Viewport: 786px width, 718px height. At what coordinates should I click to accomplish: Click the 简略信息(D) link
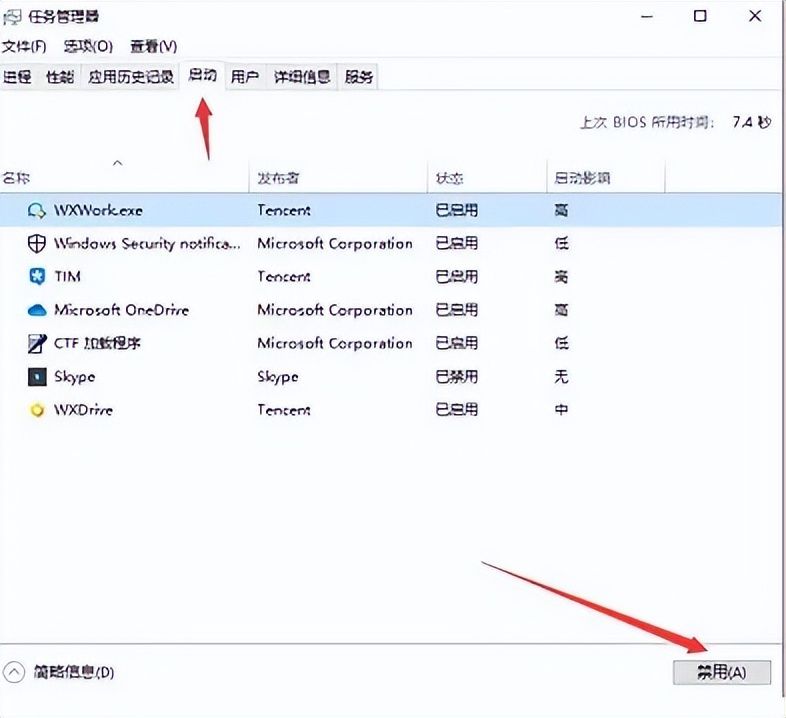[x=74, y=672]
